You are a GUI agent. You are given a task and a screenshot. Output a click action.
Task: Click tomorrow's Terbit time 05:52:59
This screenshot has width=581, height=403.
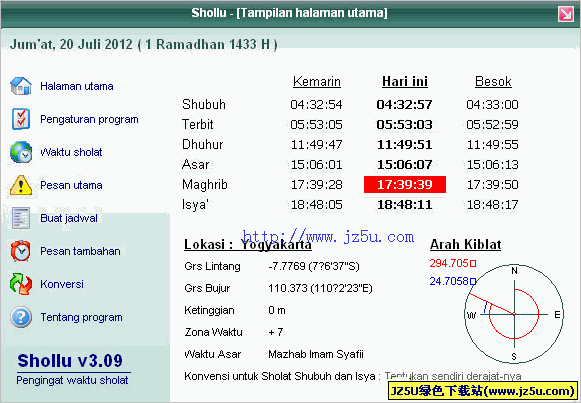[492, 124]
